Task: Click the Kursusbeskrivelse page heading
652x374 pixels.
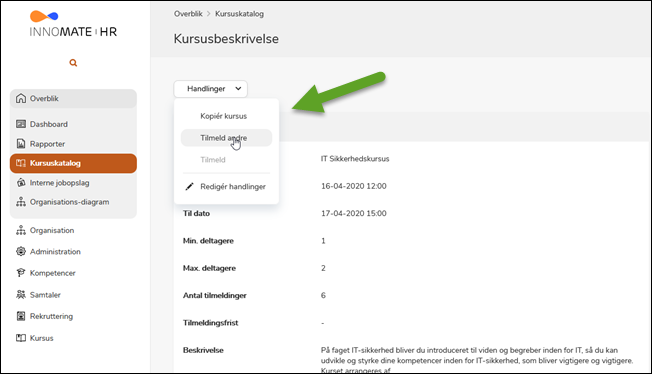Action: click(x=226, y=39)
